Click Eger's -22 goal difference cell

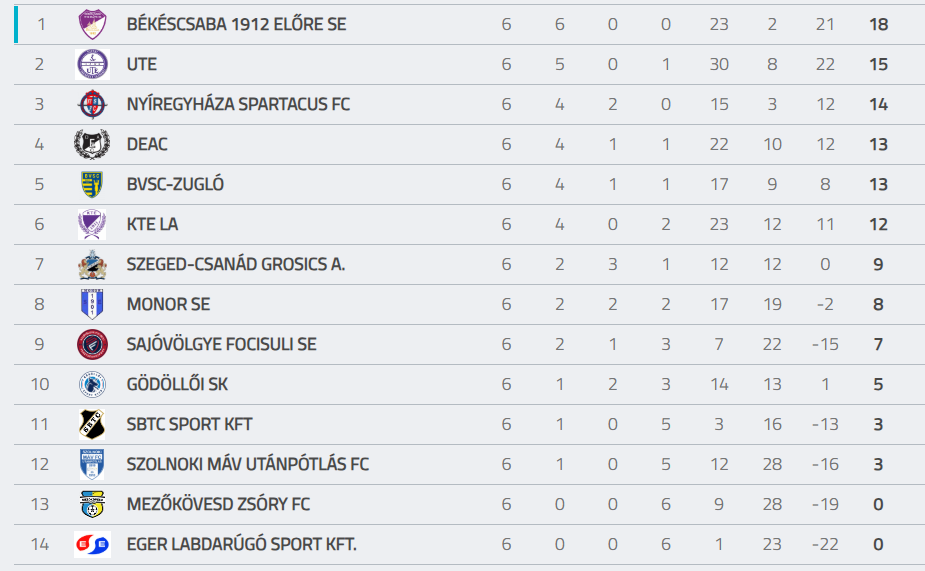825,544
